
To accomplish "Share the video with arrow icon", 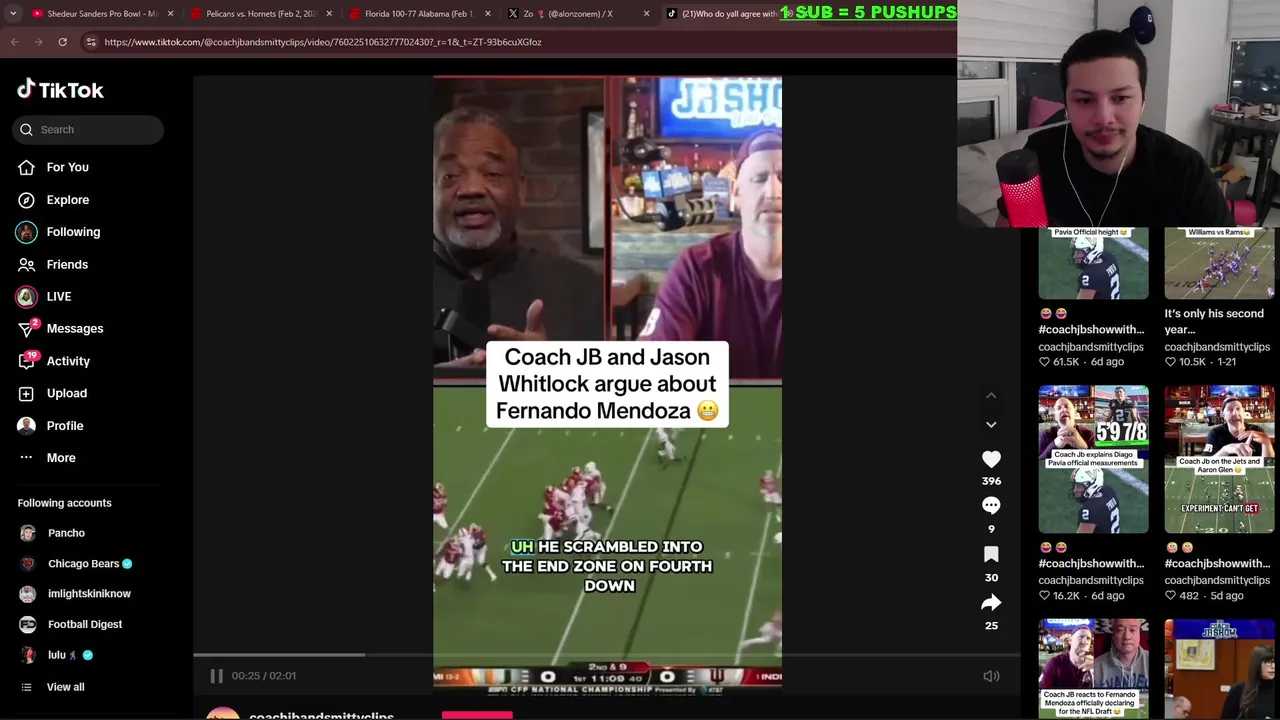I will pyautogui.click(x=991, y=602).
